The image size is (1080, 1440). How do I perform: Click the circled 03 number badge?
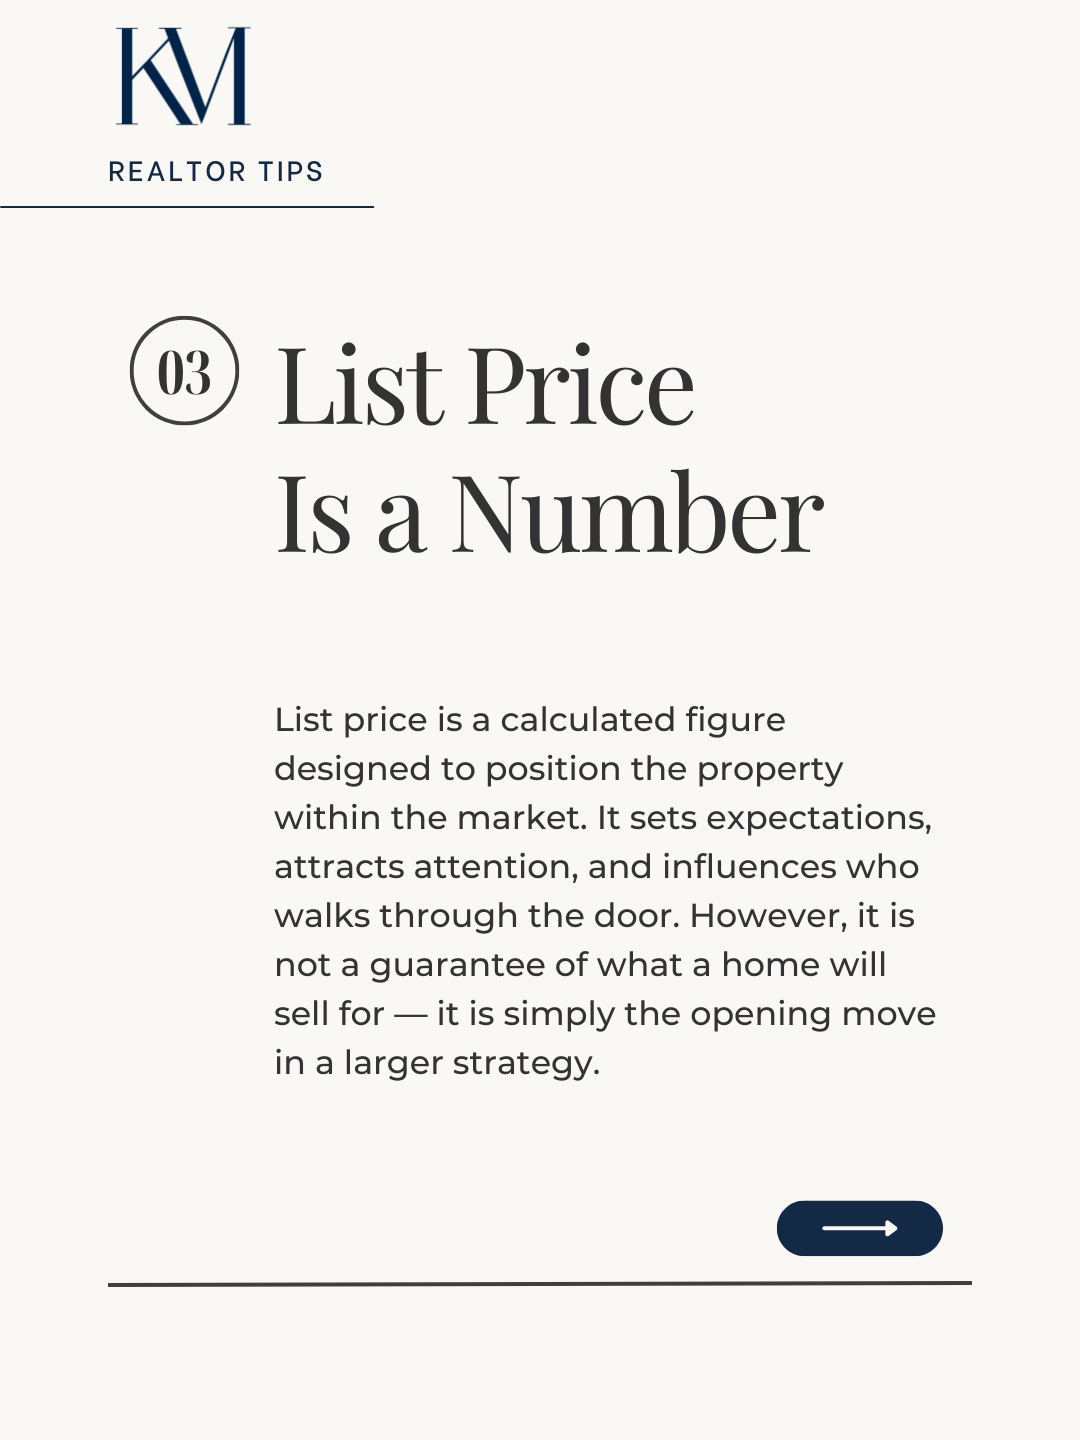[x=184, y=371]
